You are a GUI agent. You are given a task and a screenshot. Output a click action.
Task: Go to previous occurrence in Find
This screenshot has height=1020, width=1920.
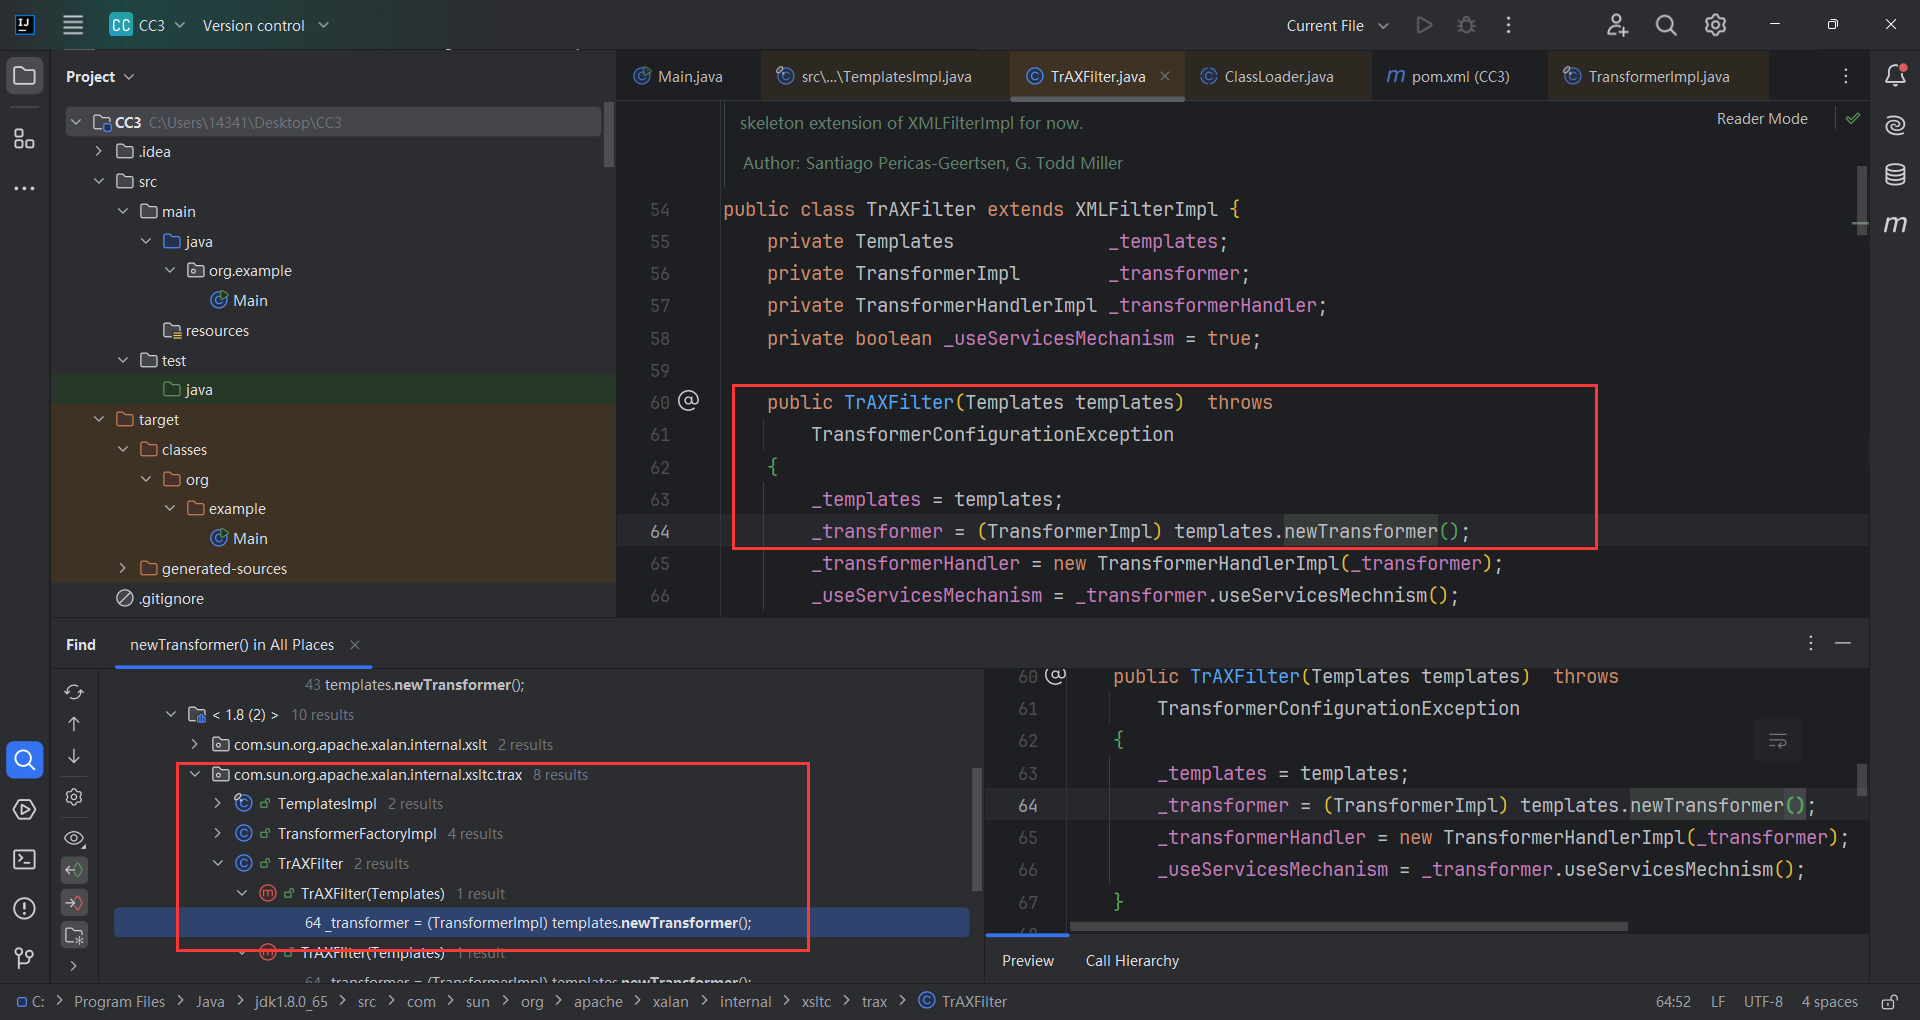point(74,724)
